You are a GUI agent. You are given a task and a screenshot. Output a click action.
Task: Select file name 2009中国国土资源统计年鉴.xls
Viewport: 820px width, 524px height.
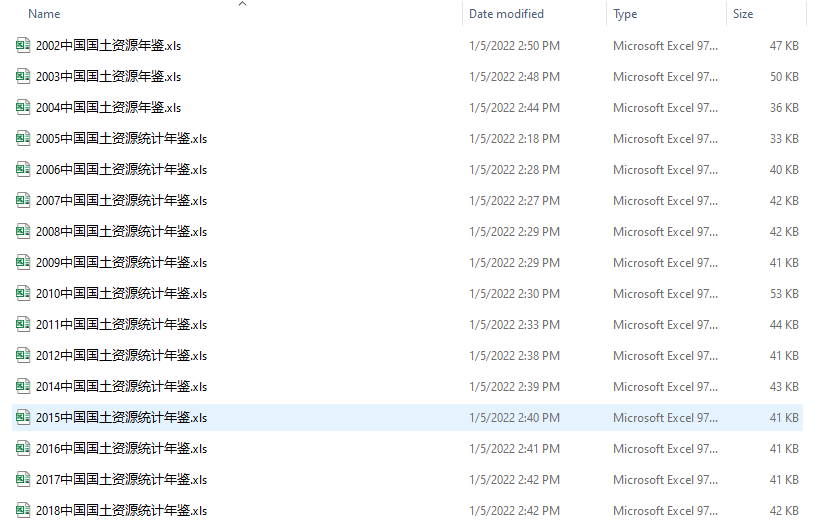click(x=121, y=262)
